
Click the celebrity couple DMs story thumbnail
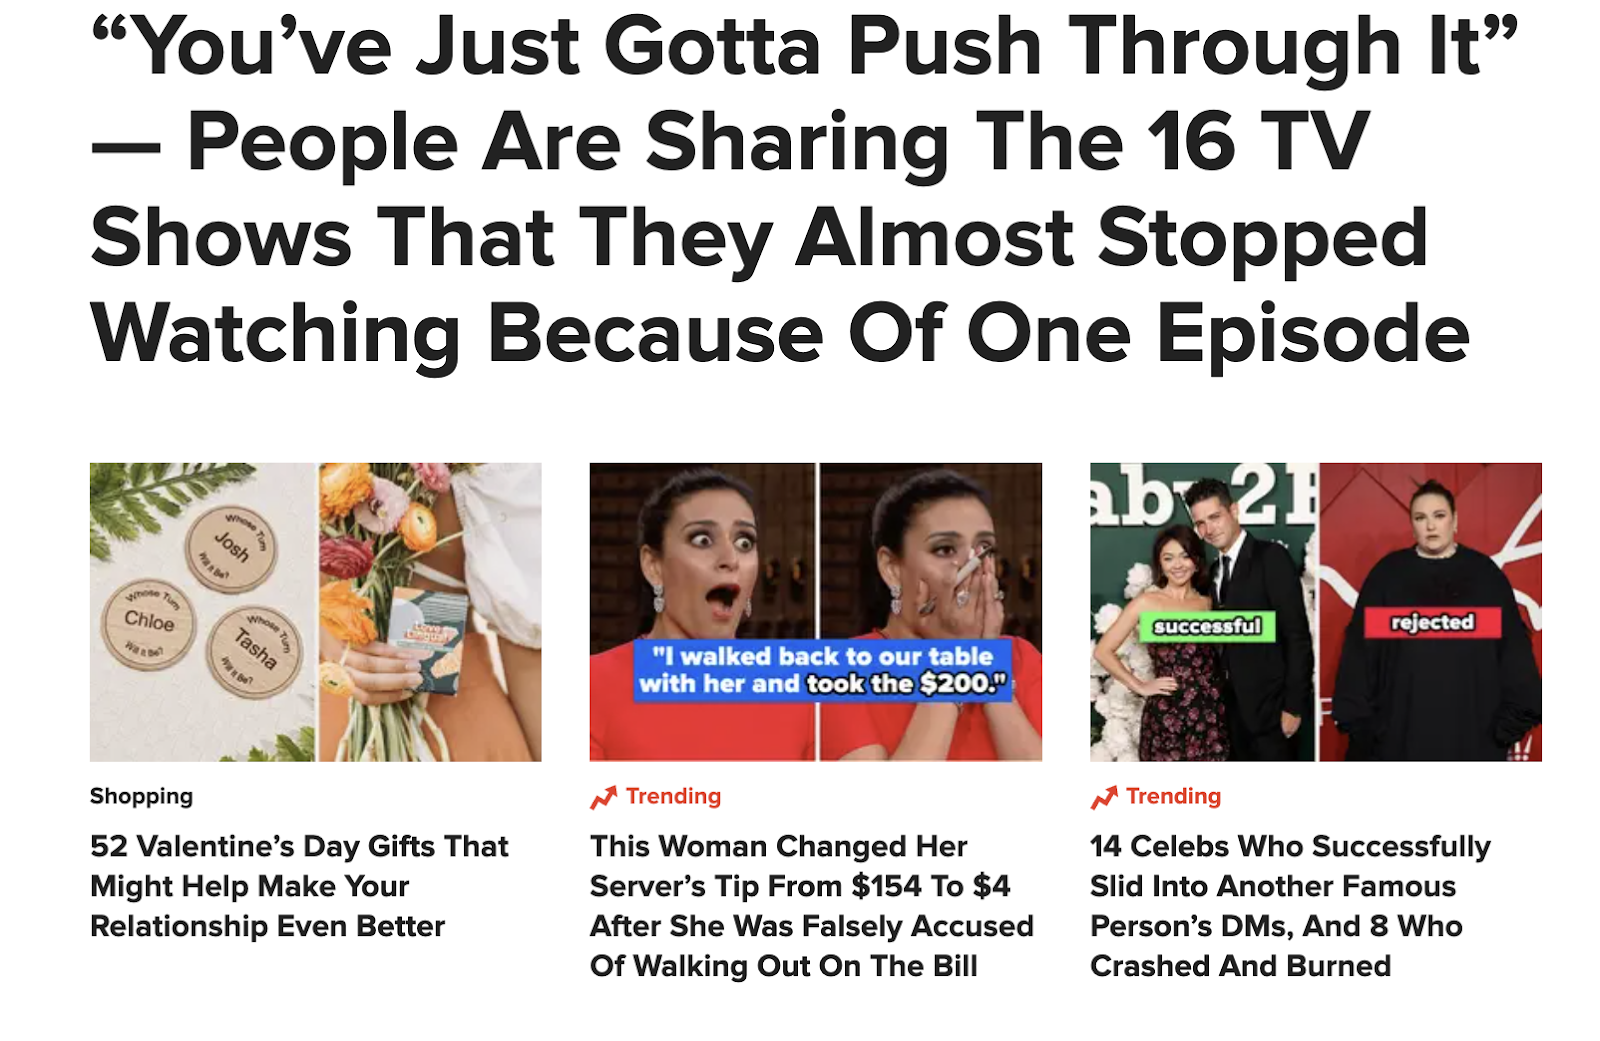pos(1315,612)
